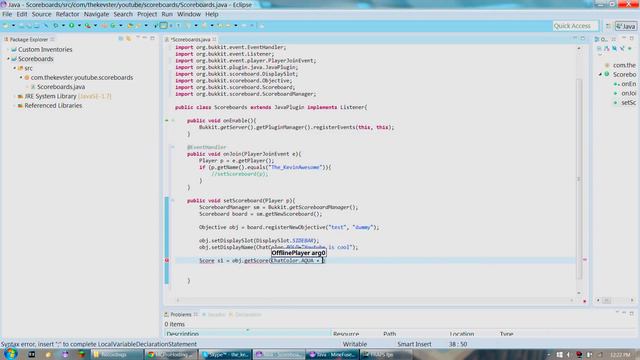Open the Search menu
The image size is (640, 360).
(x=123, y=14)
